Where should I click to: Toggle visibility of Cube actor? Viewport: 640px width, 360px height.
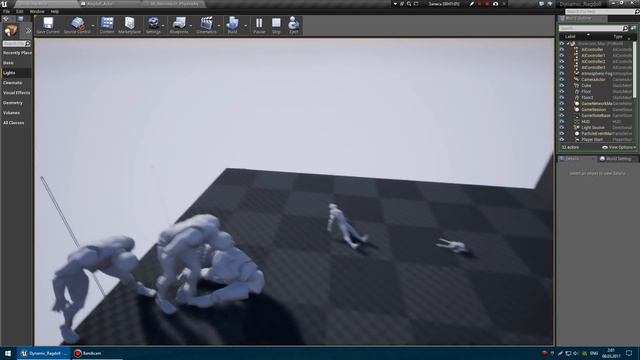[x=562, y=86]
